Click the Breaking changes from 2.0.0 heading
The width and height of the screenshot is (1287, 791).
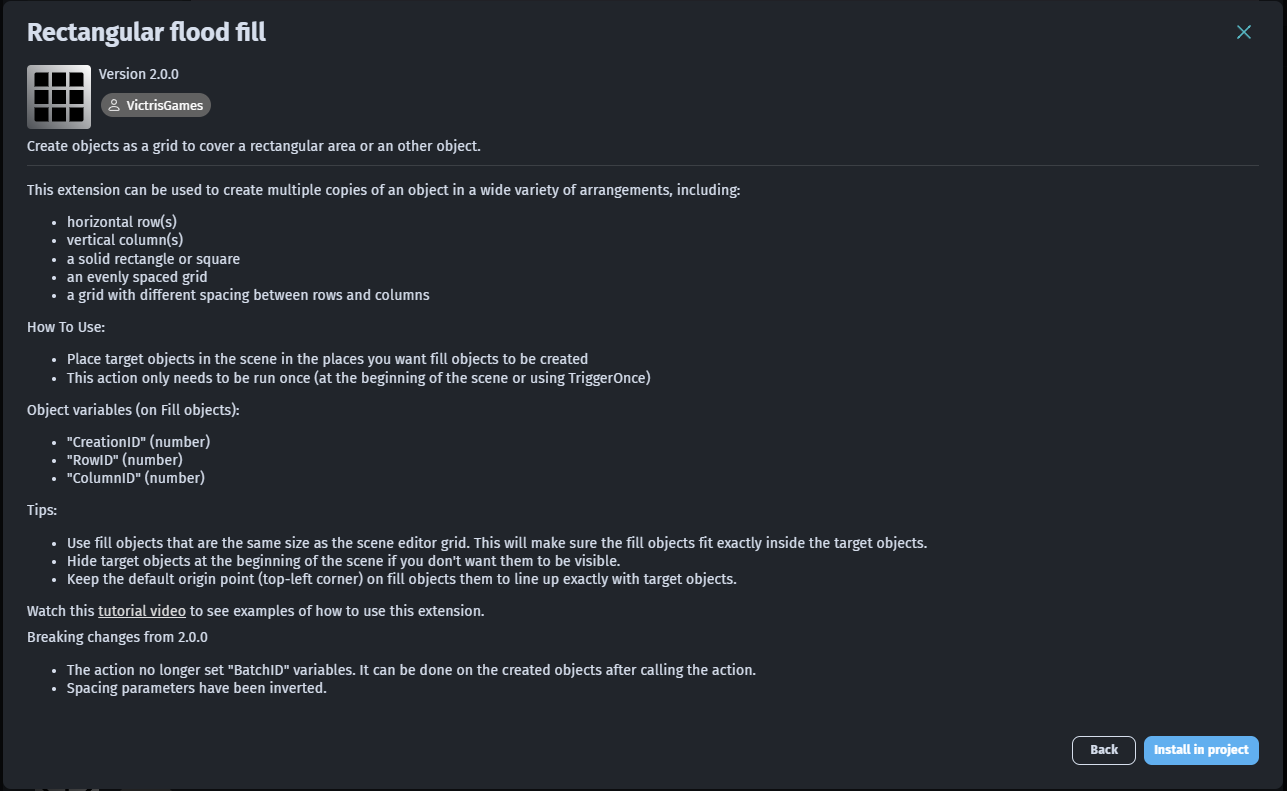tap(117, 637)
